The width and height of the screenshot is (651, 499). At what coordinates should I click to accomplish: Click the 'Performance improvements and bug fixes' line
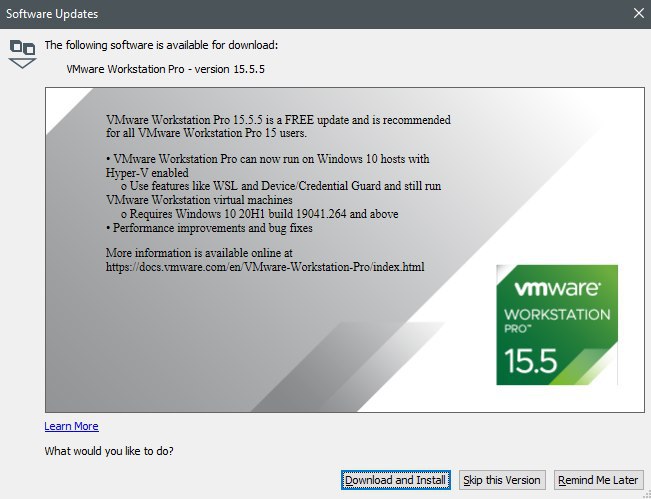click(209, 228)
